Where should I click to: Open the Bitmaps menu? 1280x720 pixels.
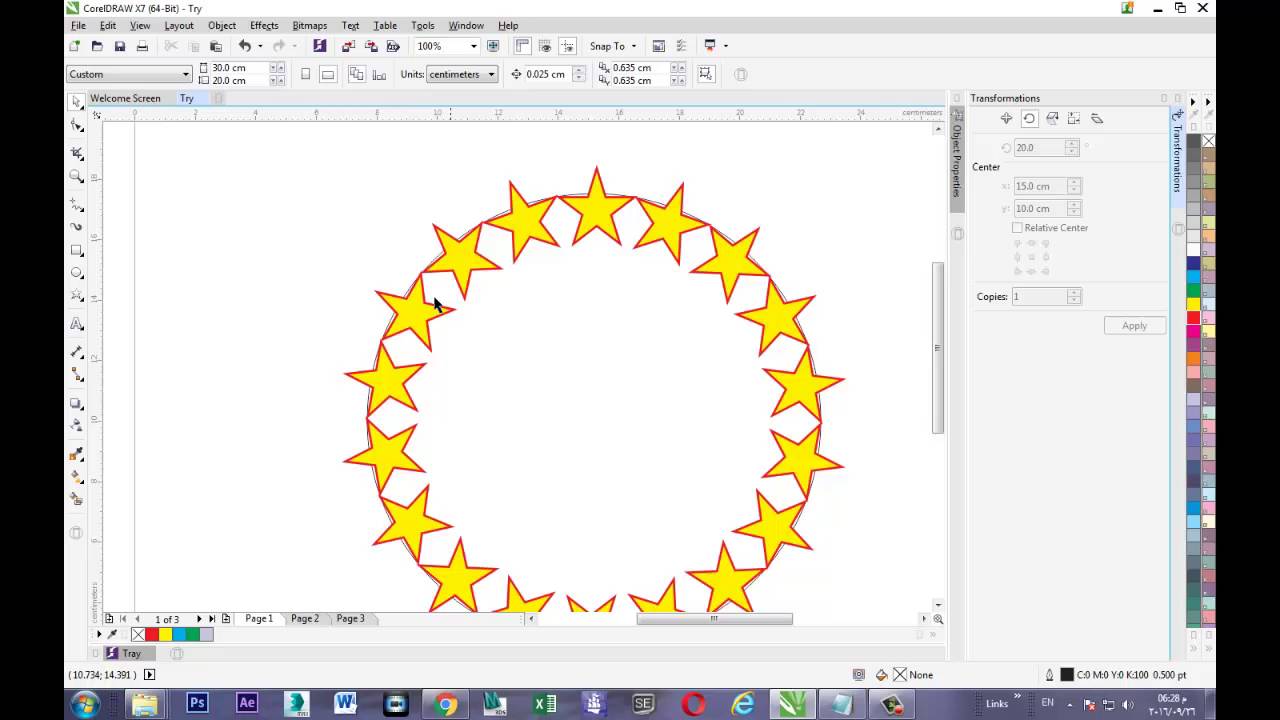309,25
